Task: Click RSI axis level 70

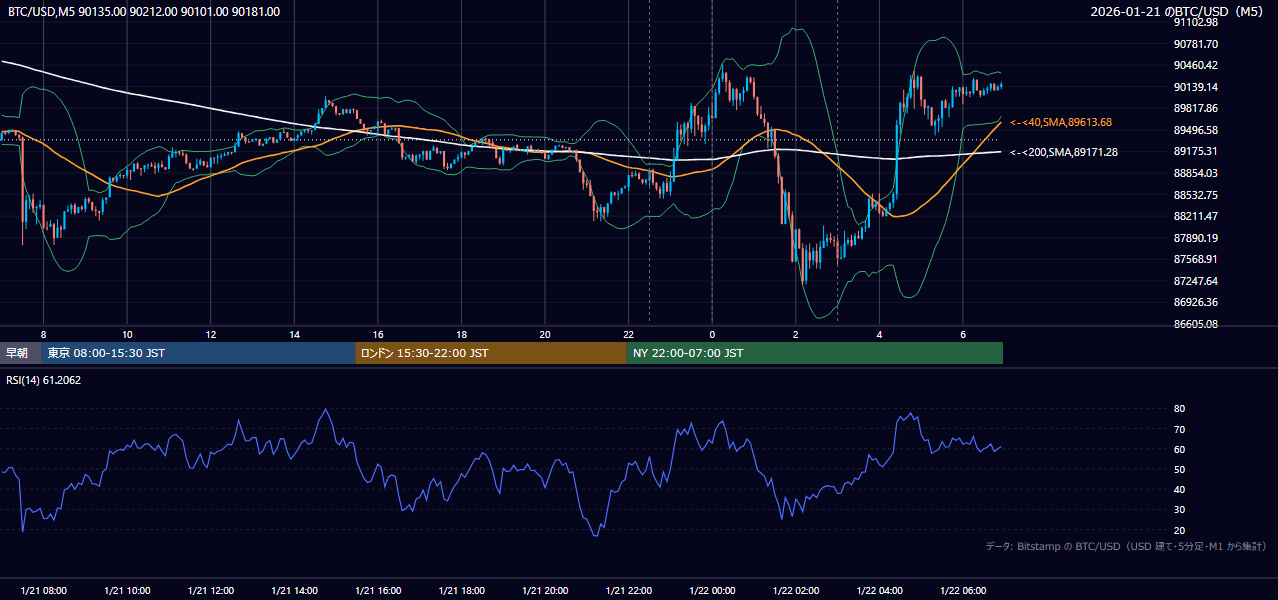Action: 1180,429
